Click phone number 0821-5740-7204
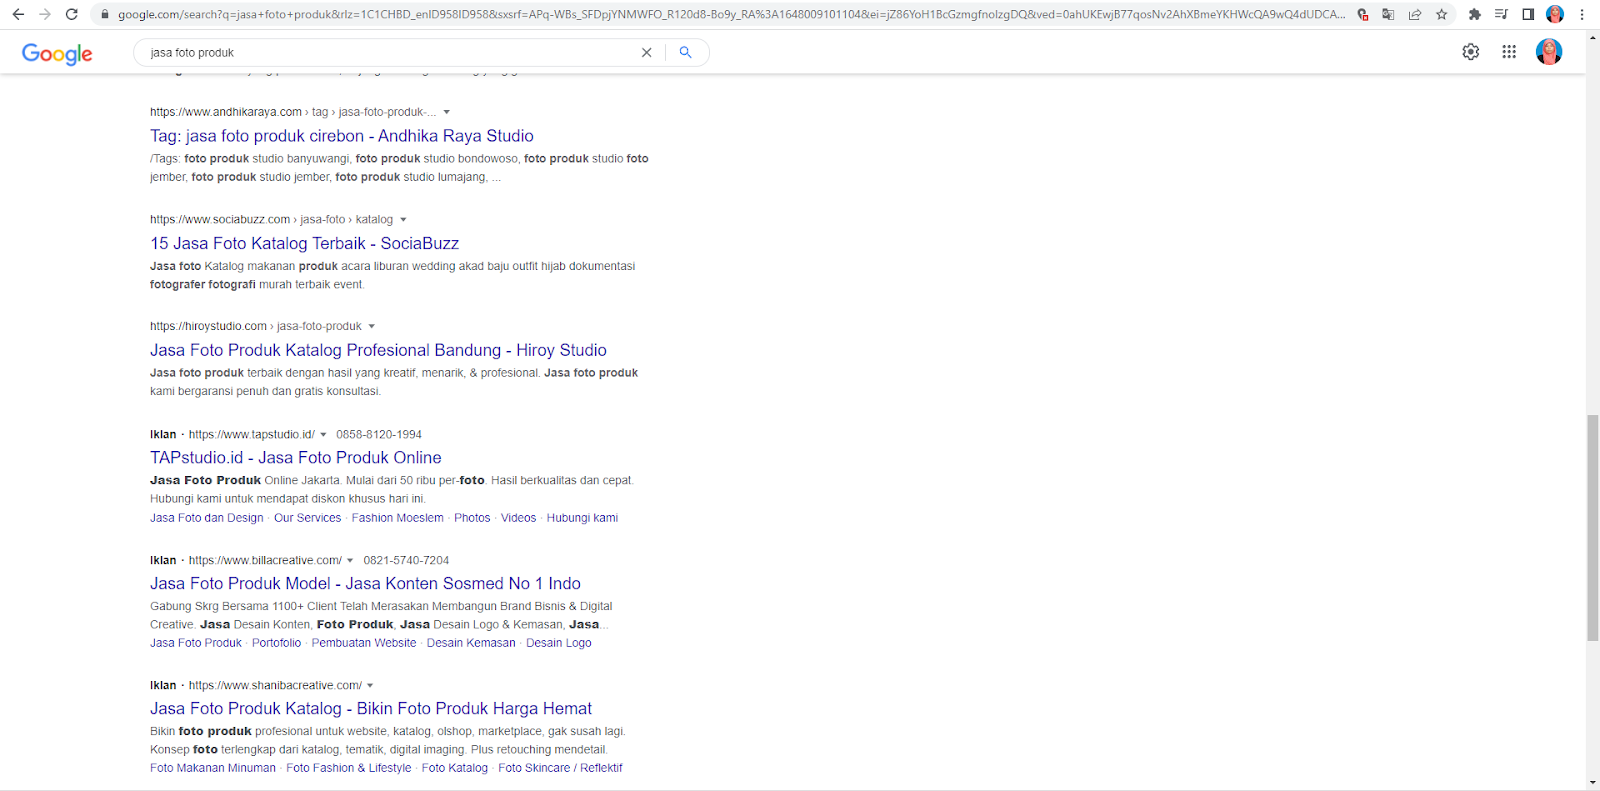Image resolution: width=1600 pixels, height=791 pixels. pos(406,561)
